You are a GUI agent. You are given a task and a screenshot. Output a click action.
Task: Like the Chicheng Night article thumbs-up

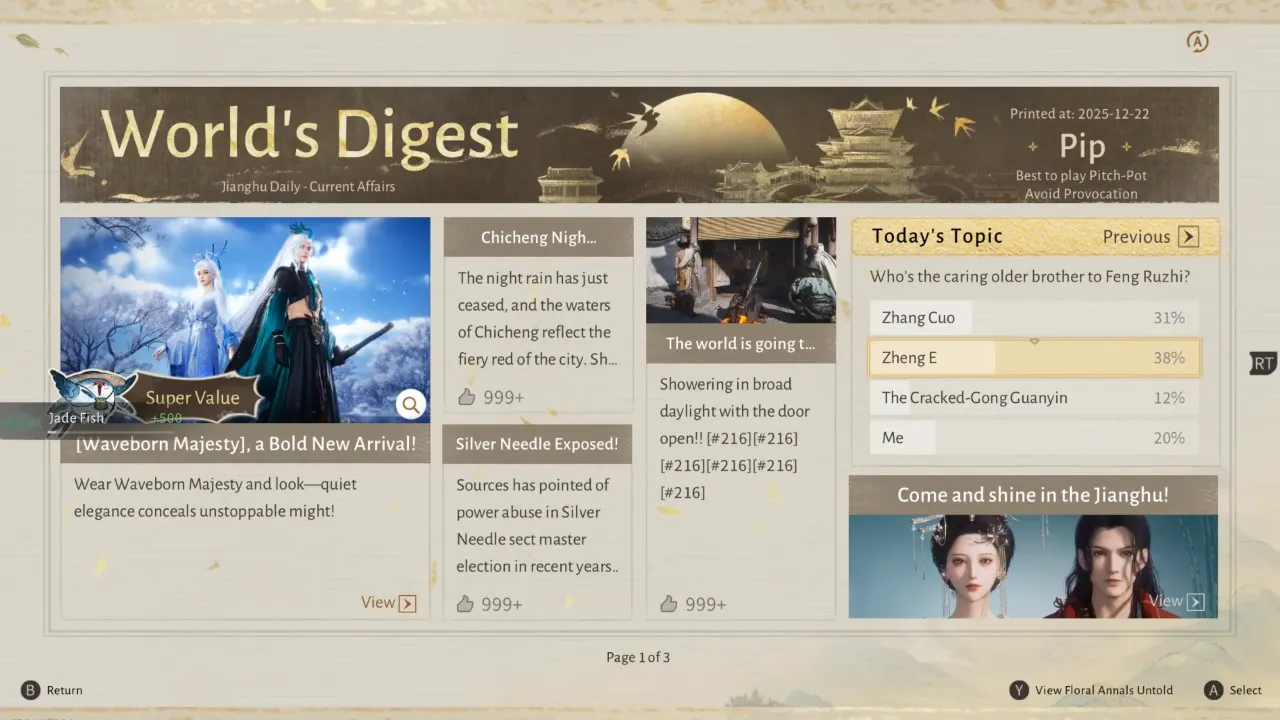coord(467,397)
